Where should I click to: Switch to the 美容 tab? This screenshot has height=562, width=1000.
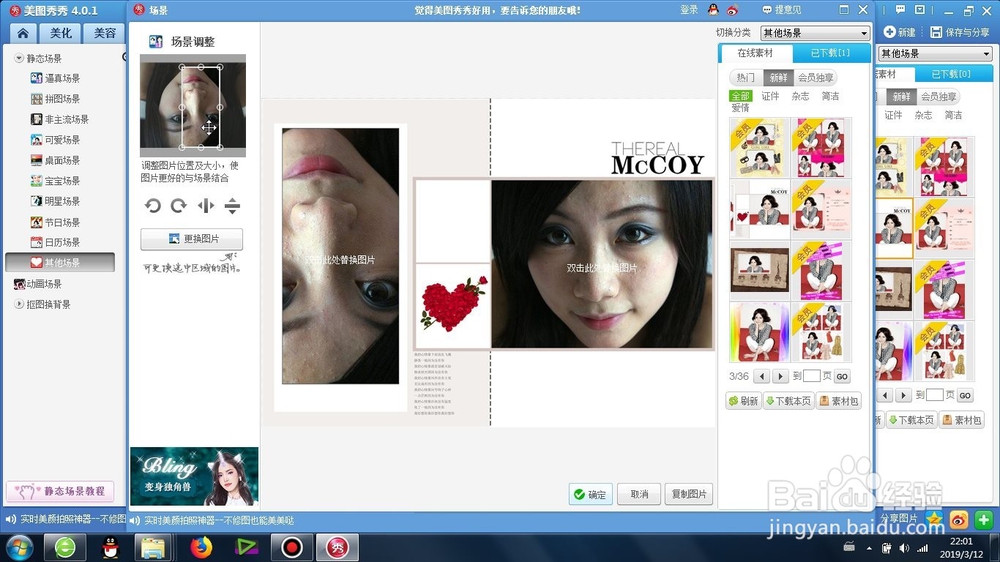point(104,33)
